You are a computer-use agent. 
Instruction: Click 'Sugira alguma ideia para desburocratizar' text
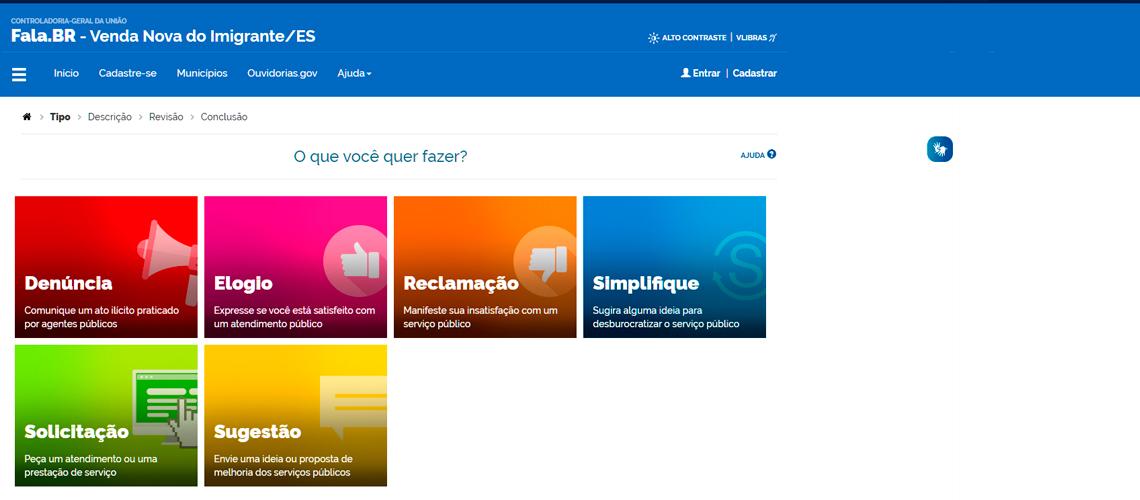(x=666, y=317)
